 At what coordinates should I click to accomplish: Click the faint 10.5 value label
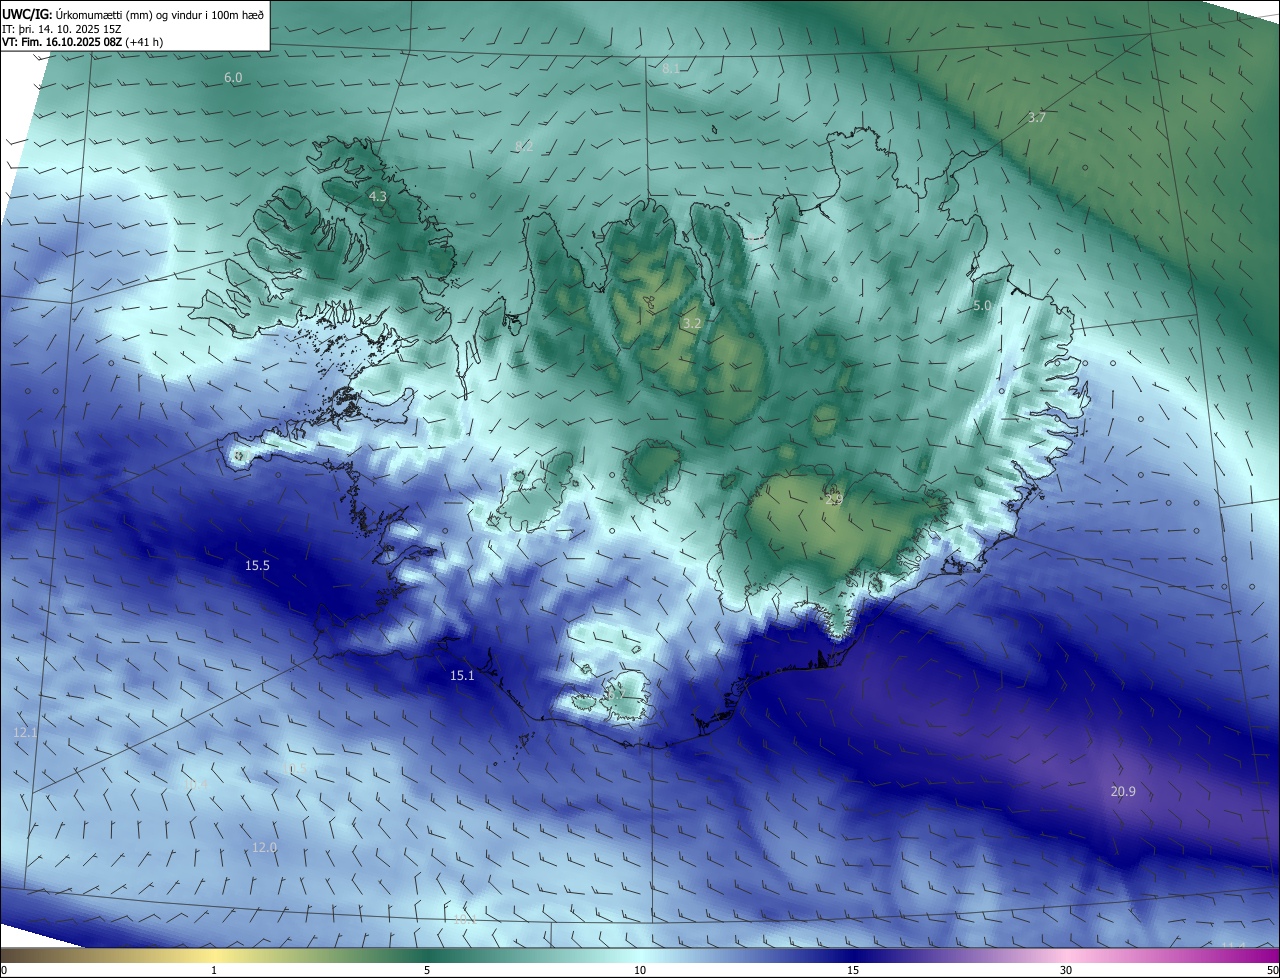click(294, 769)
